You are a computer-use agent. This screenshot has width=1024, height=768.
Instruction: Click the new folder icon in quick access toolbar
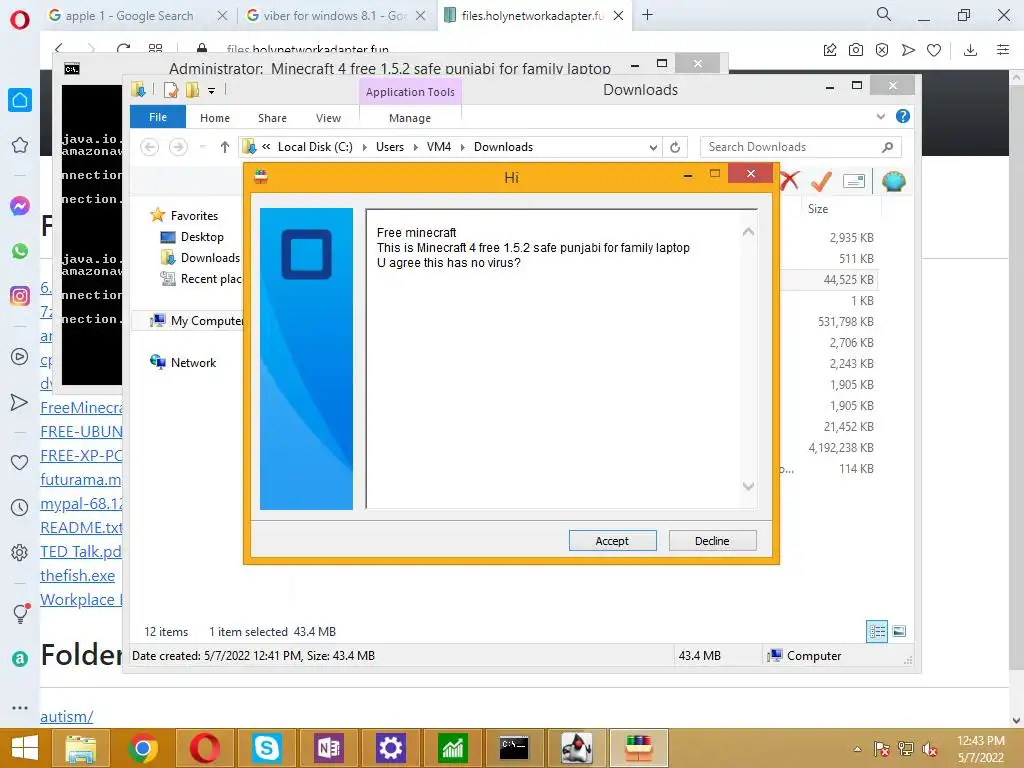coord(192,90)
